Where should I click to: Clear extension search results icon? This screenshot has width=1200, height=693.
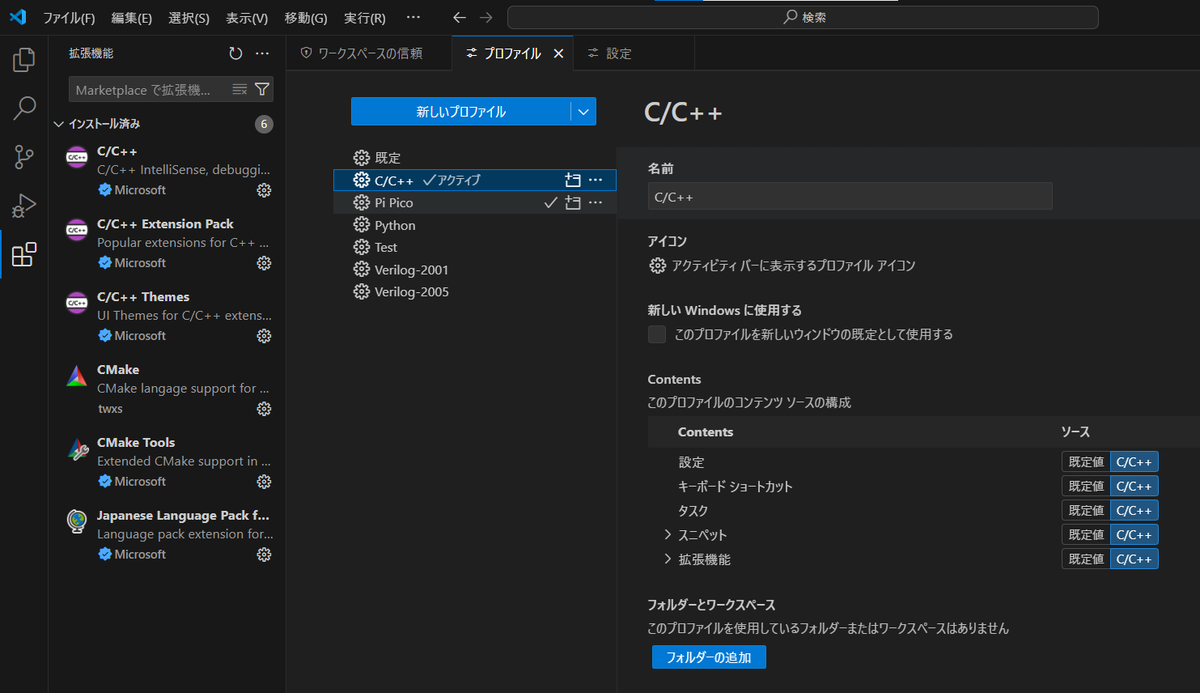[x=240, y=89]
